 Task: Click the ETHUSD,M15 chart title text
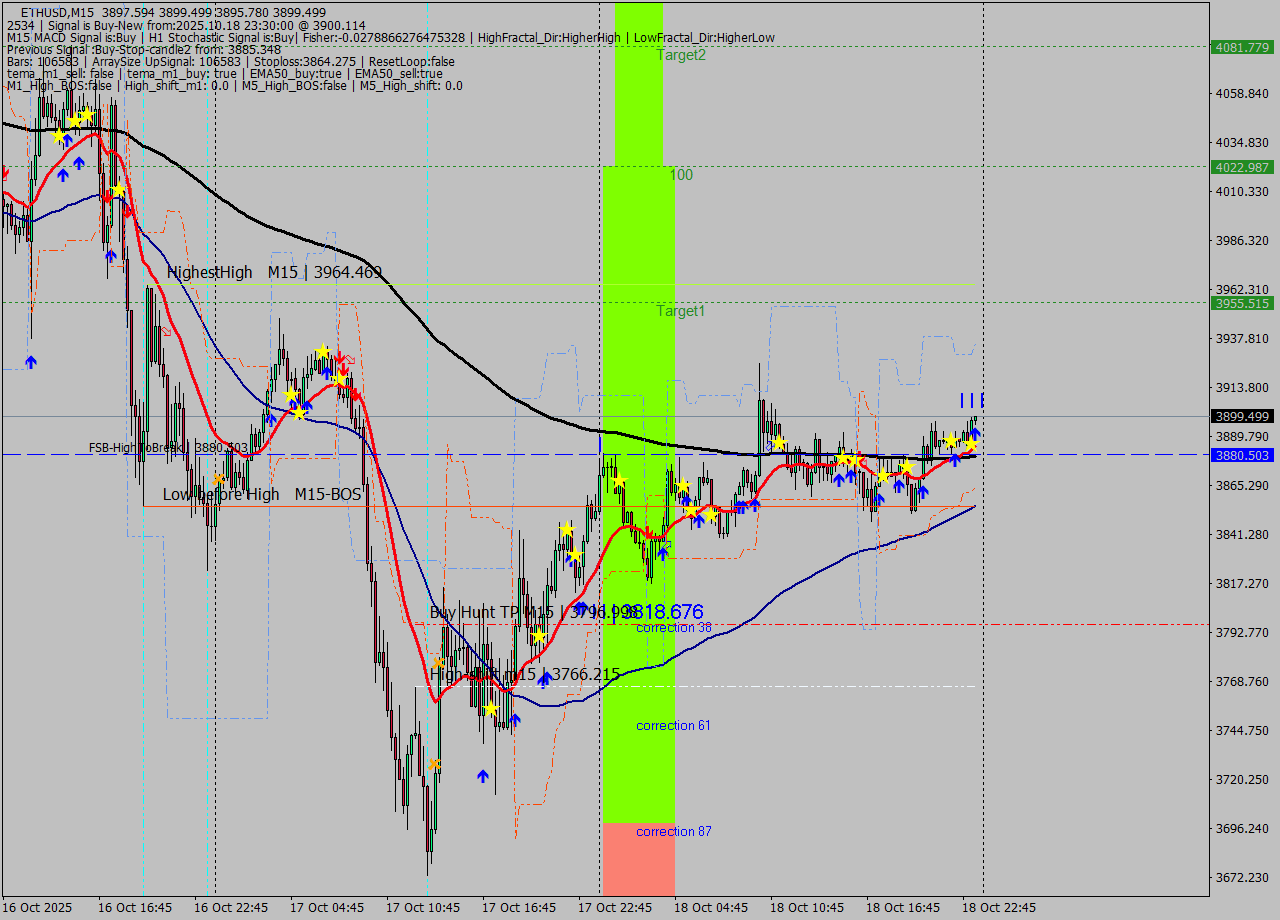[x=58, y=11]
